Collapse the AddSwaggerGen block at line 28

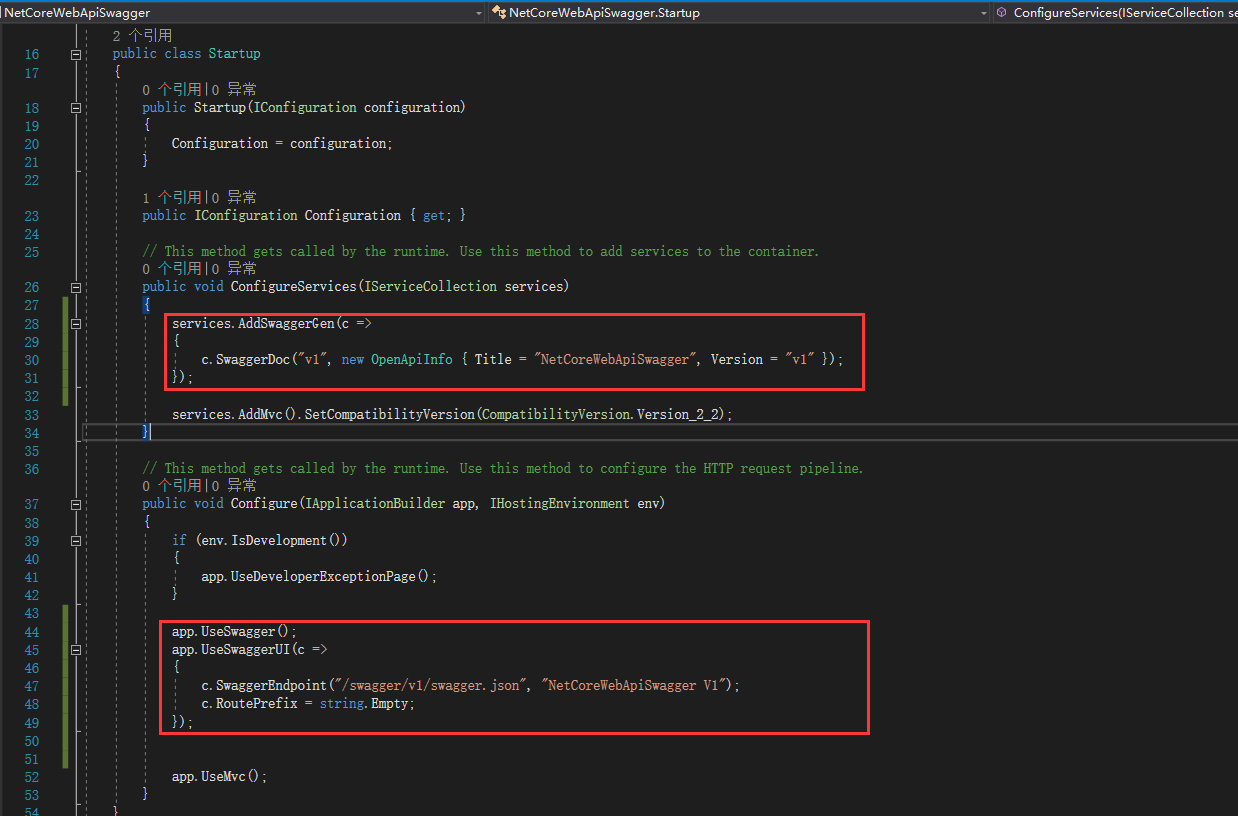click(76, 324)
